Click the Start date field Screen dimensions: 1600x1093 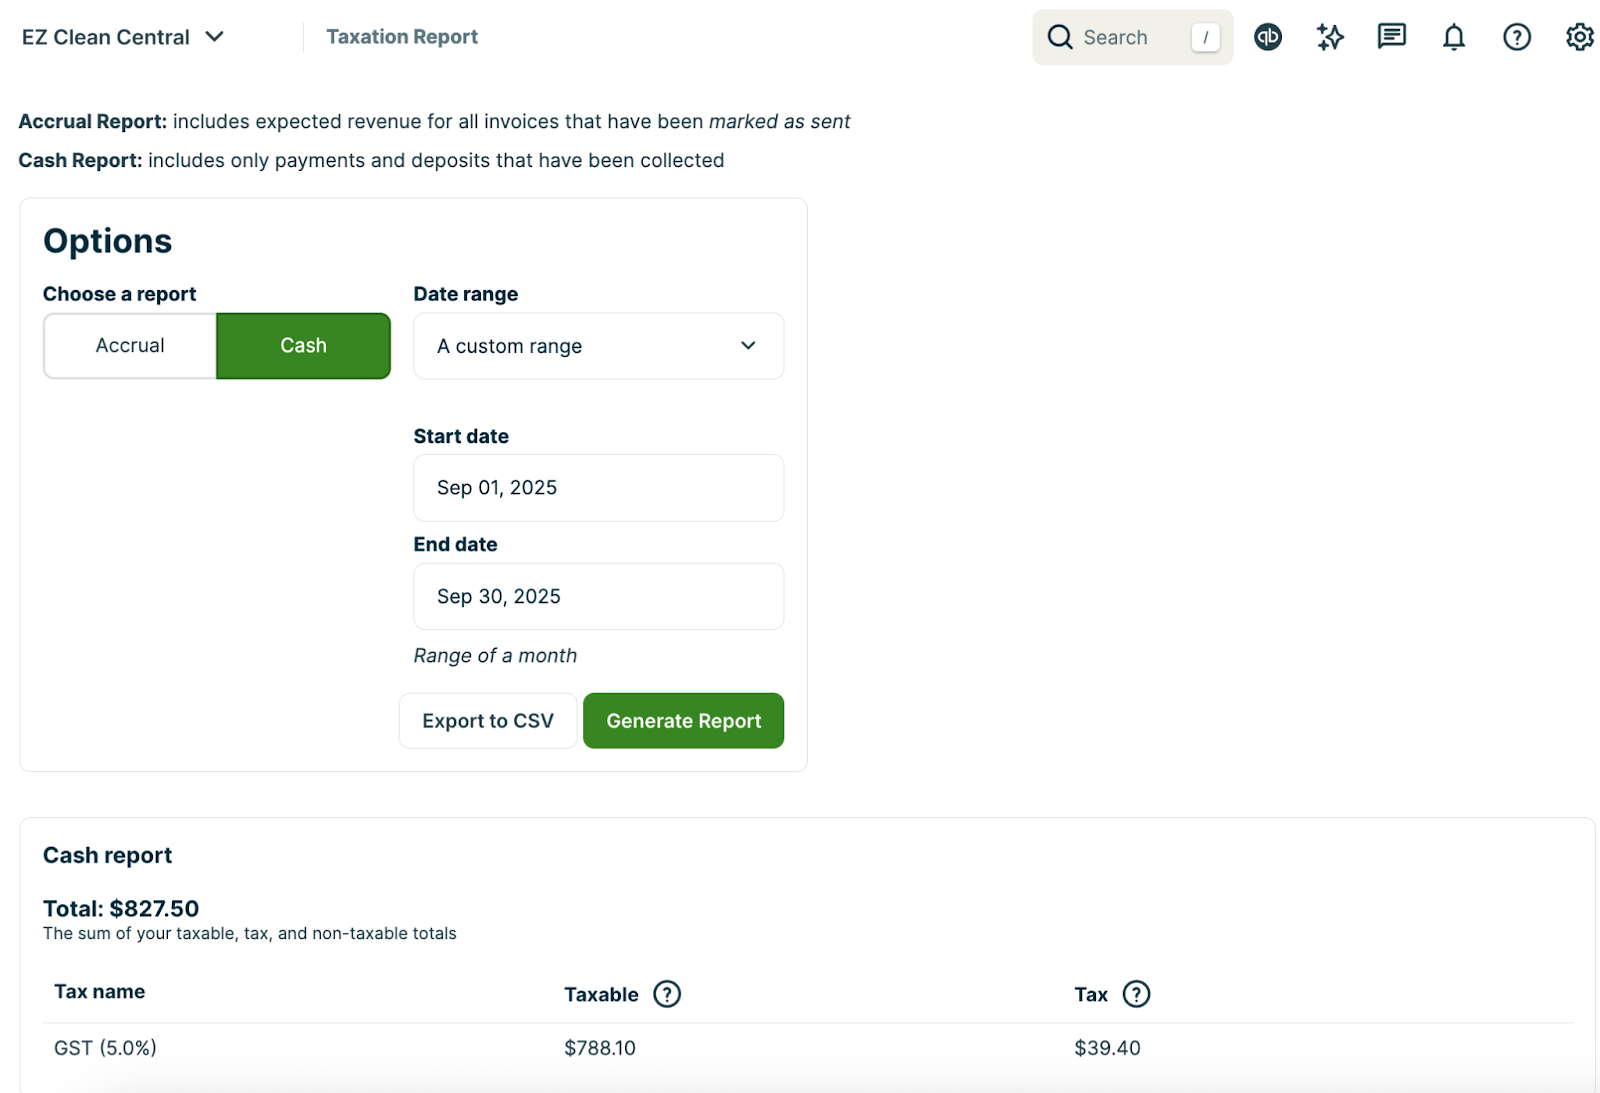pyautogui.click(x=598, y=488)
